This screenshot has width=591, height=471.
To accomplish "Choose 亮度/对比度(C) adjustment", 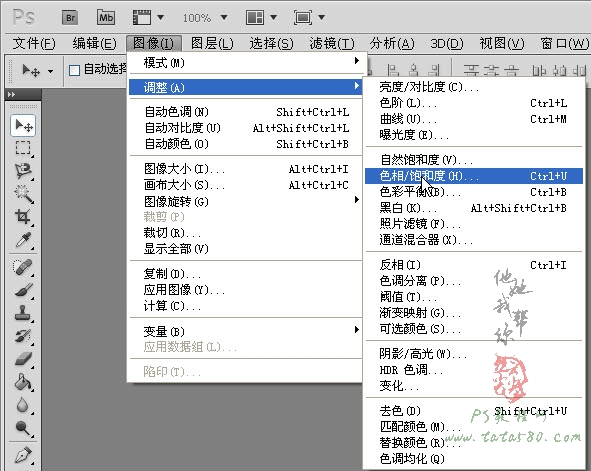I will coord(474,87).
